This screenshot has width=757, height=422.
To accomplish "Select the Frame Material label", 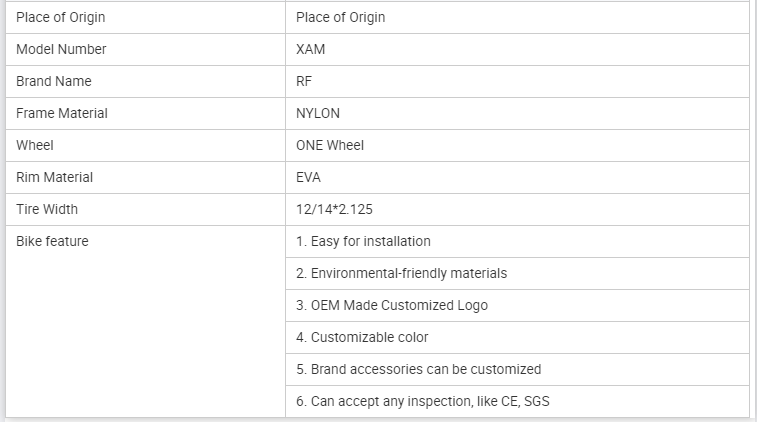I will [62, 113].
